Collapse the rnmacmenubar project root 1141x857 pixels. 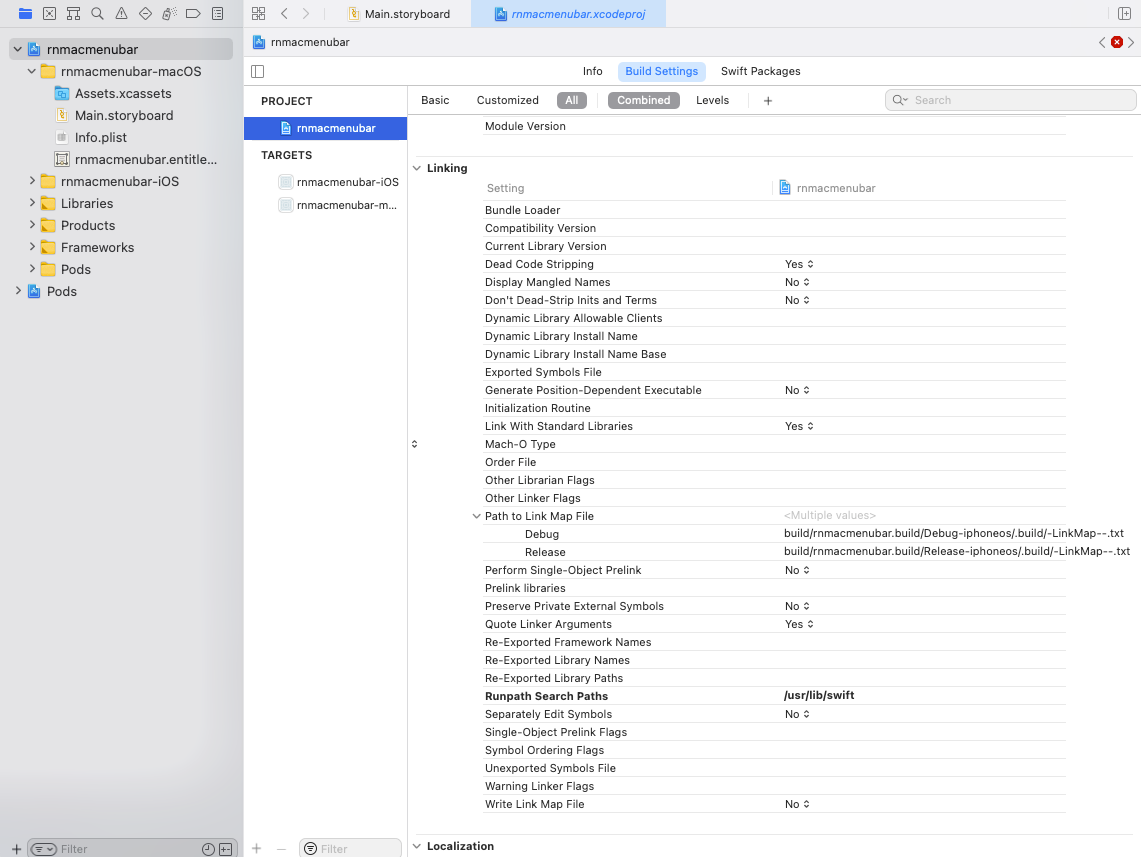click(x=17, y=49)
